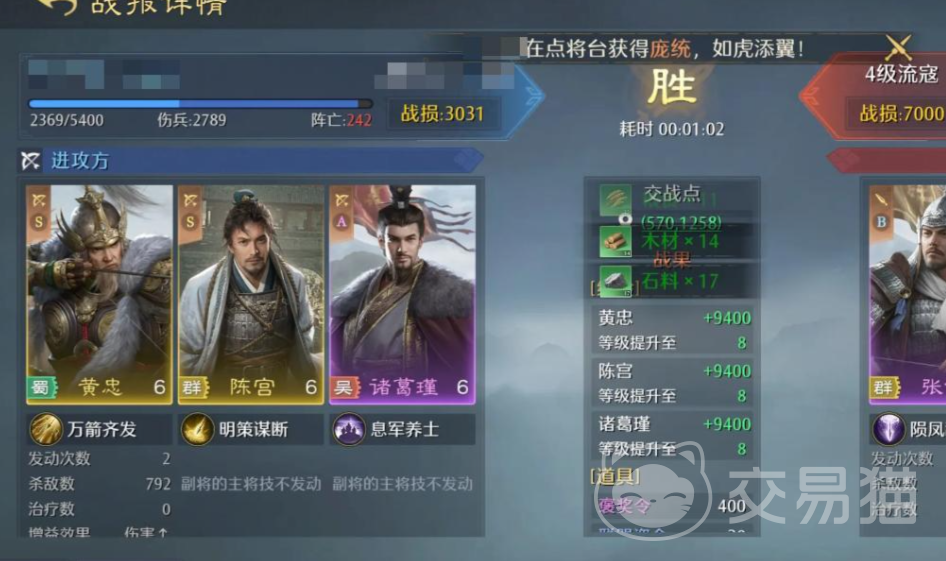Click the 石料 stone reward icon

click(615, 281)
